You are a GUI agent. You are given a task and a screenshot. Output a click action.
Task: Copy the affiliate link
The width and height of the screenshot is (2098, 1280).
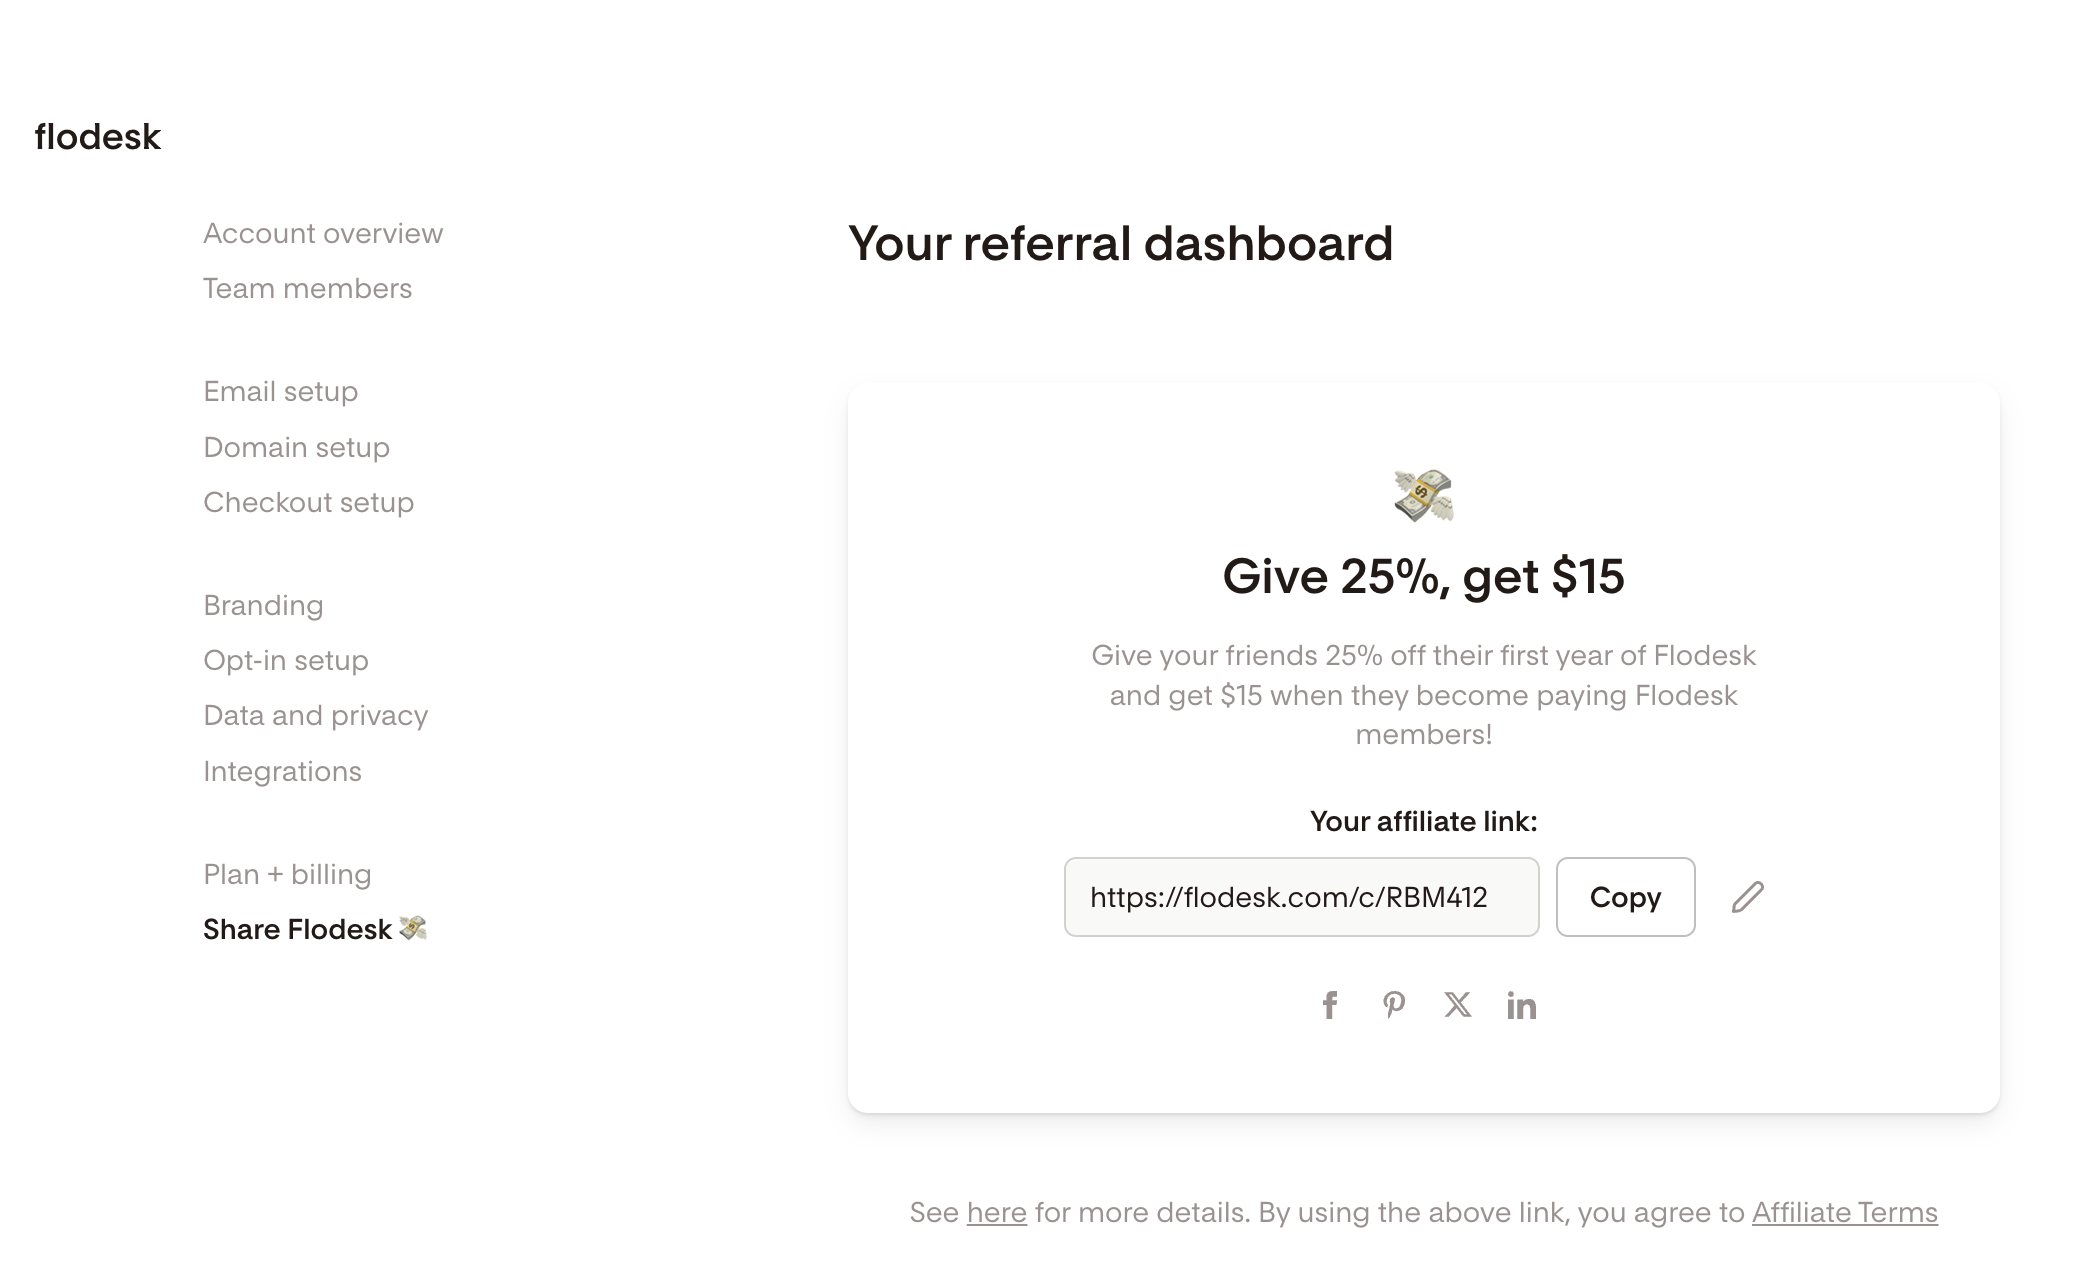click(x=1625, y=897)
